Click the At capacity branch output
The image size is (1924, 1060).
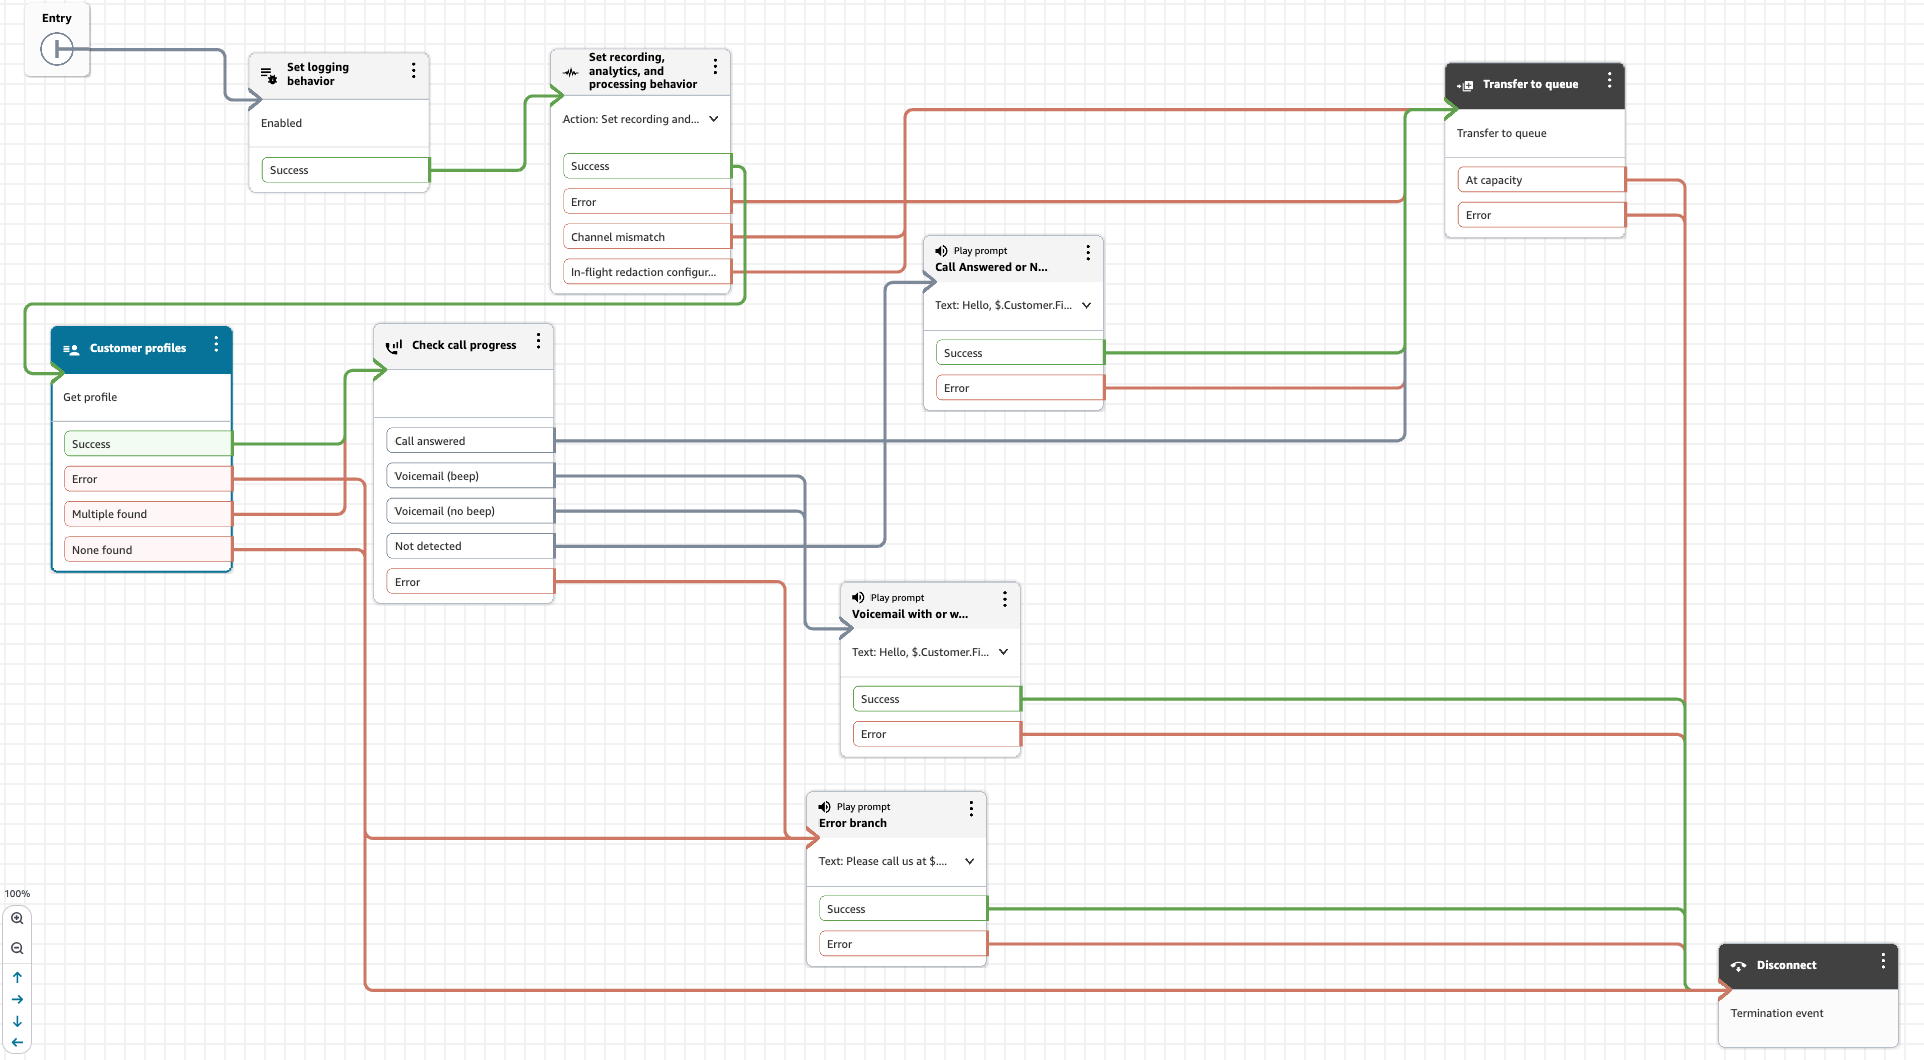(x=1540, y=180)
